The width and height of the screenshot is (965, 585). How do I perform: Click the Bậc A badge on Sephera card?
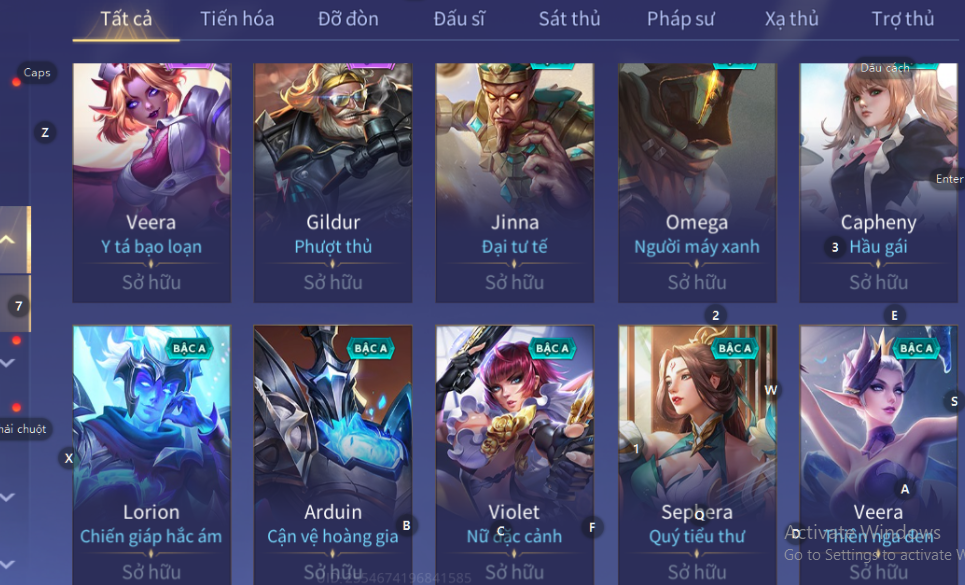coord(734,349)
